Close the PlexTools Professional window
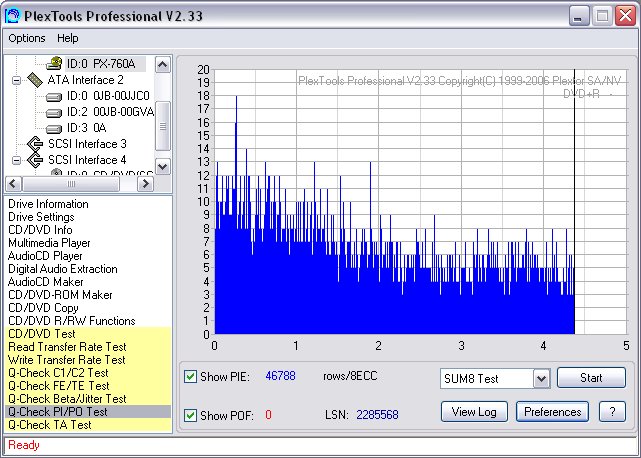 625,16
